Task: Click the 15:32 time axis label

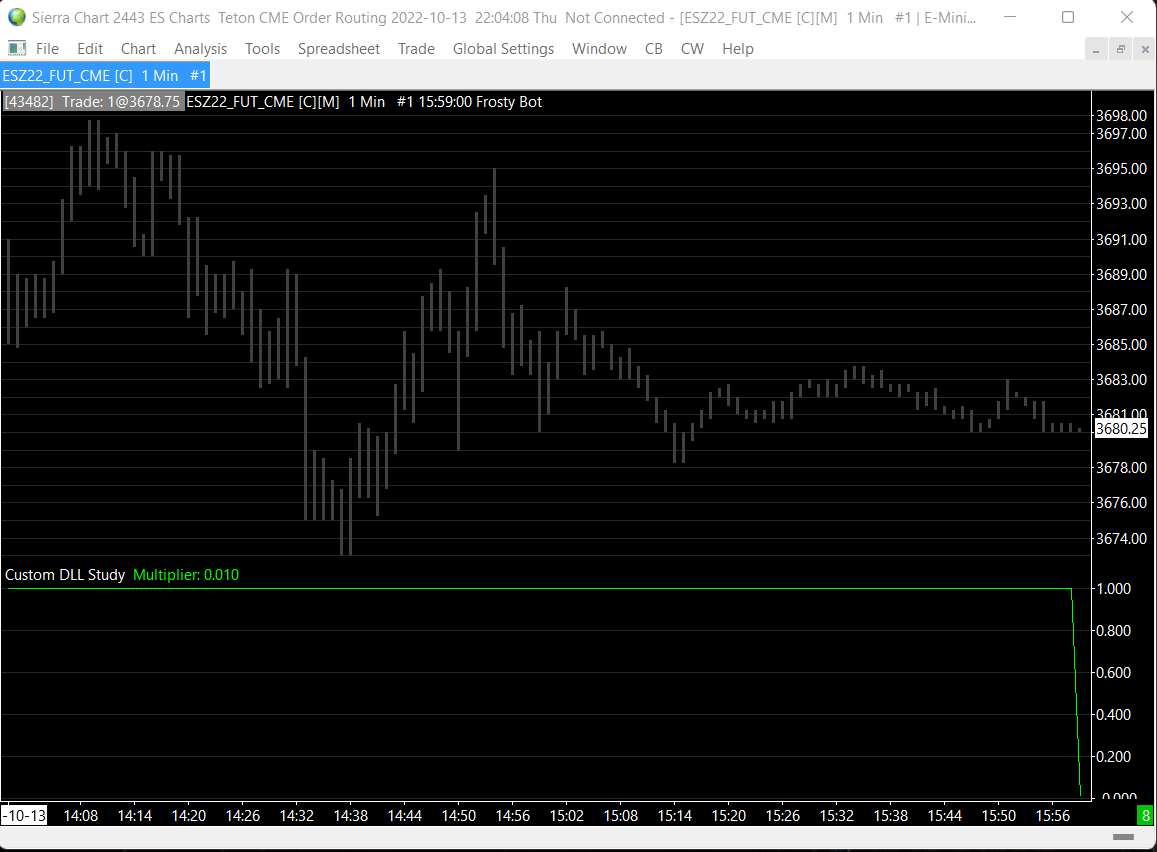Action: pos(837,816)
